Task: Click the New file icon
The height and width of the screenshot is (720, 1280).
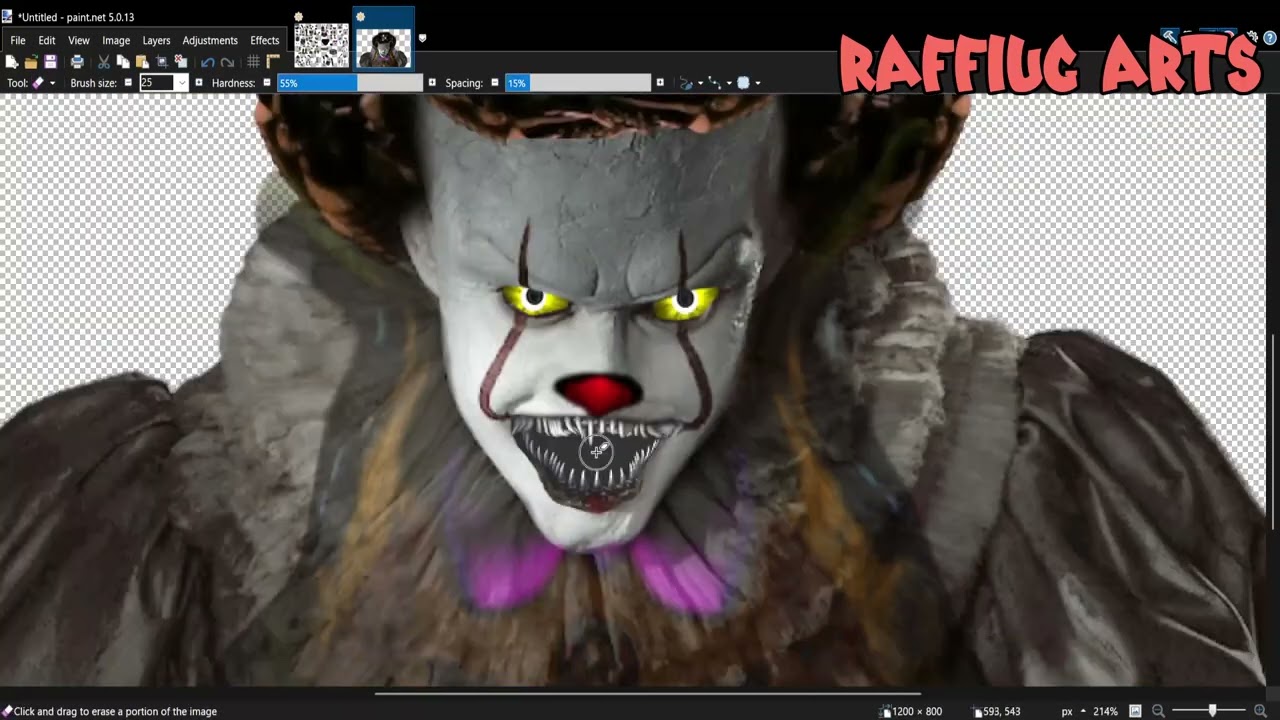Action: pyautogui.click(x=12, y=62)
